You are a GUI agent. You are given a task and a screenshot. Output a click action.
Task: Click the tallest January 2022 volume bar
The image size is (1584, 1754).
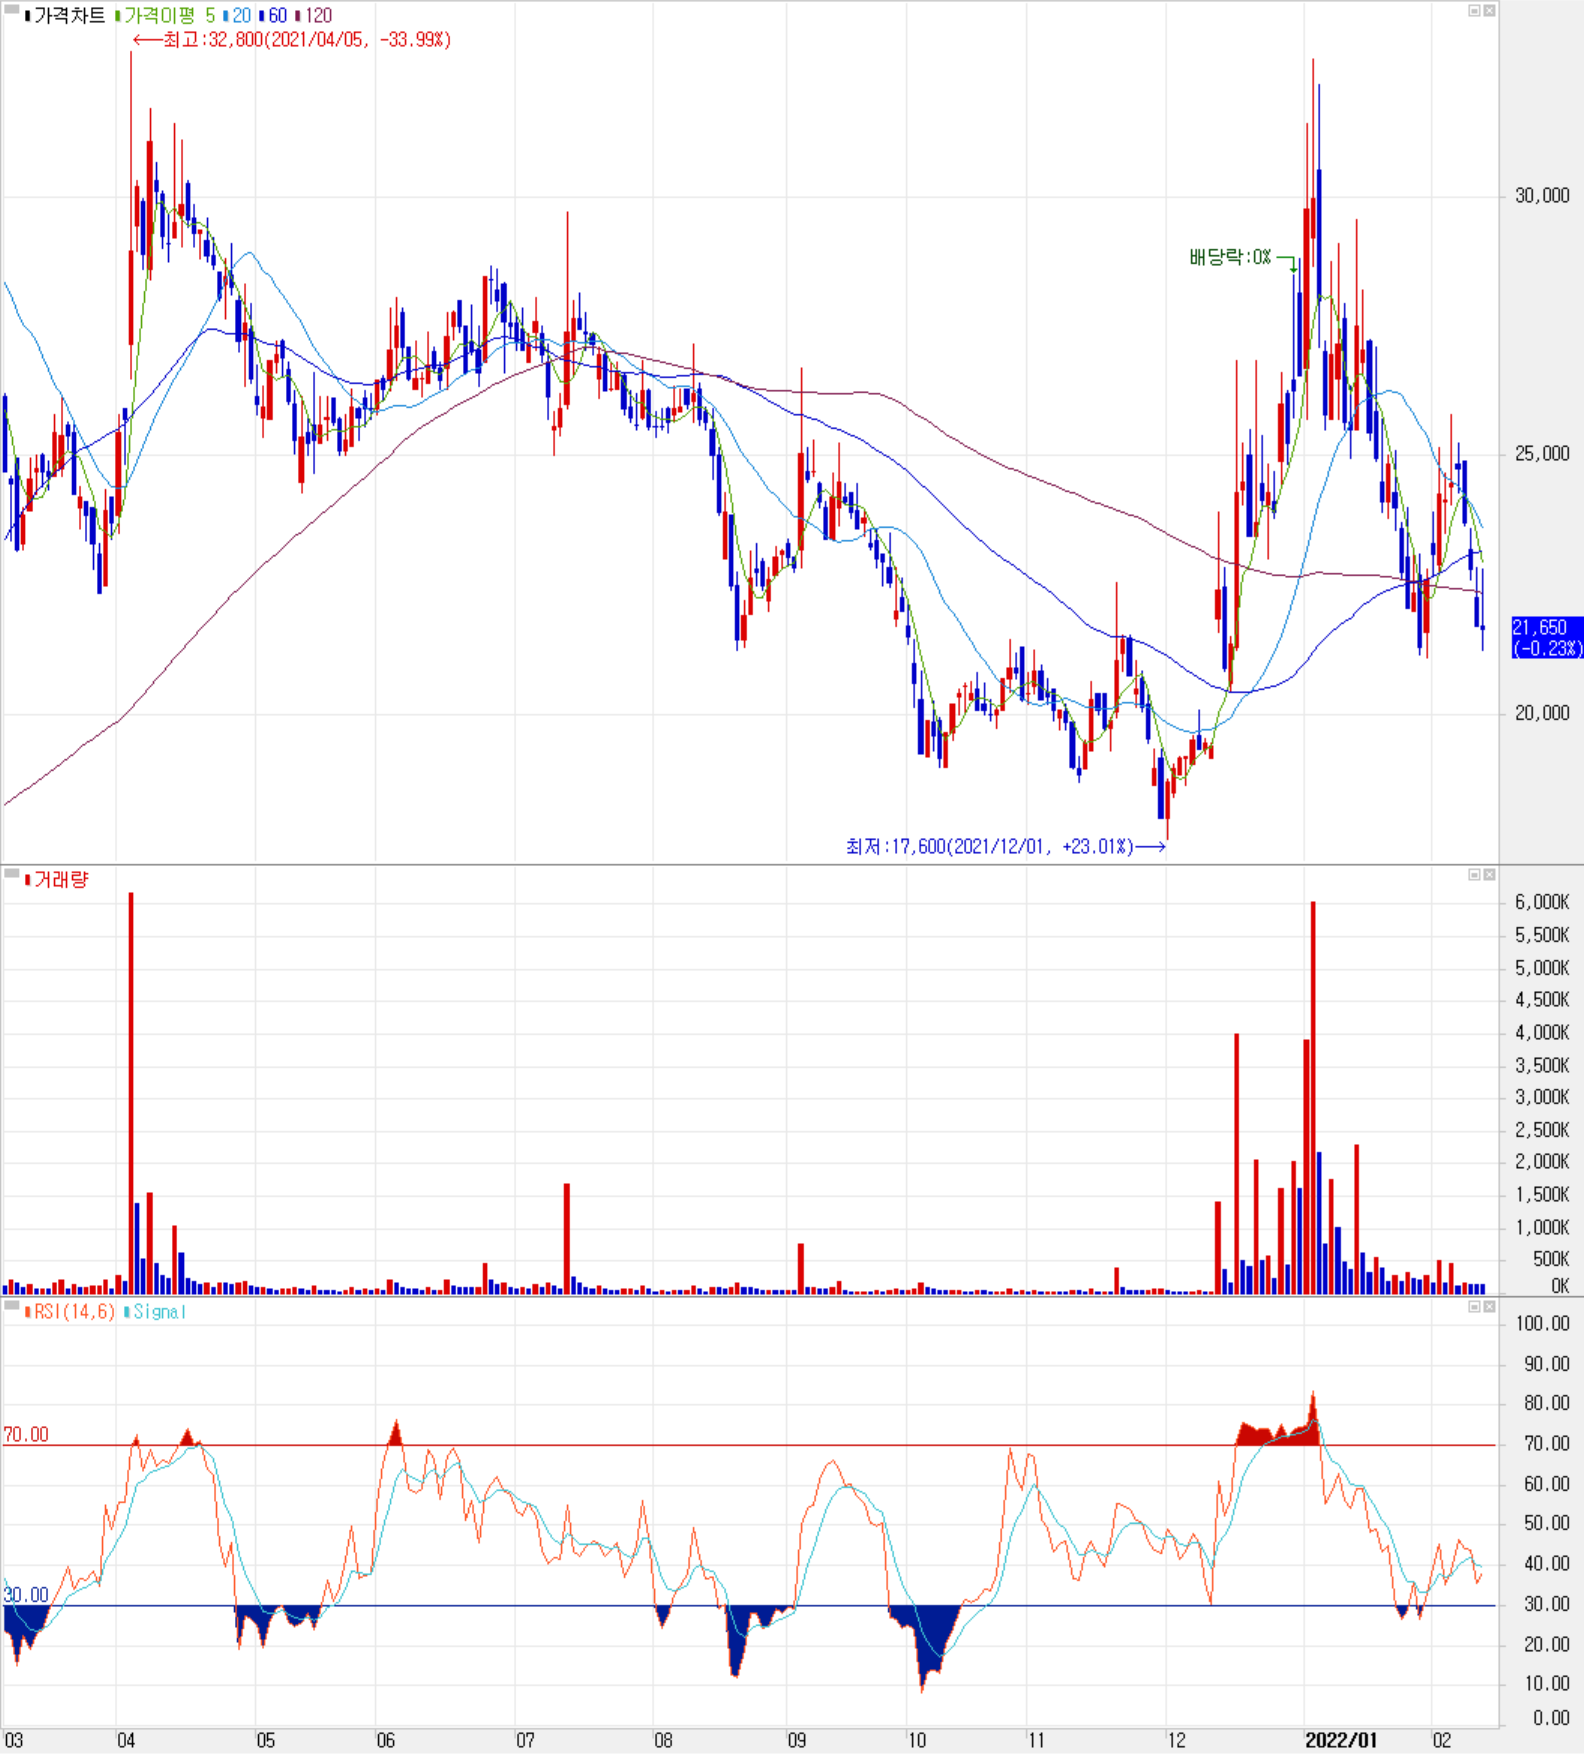[1313, 1098]
